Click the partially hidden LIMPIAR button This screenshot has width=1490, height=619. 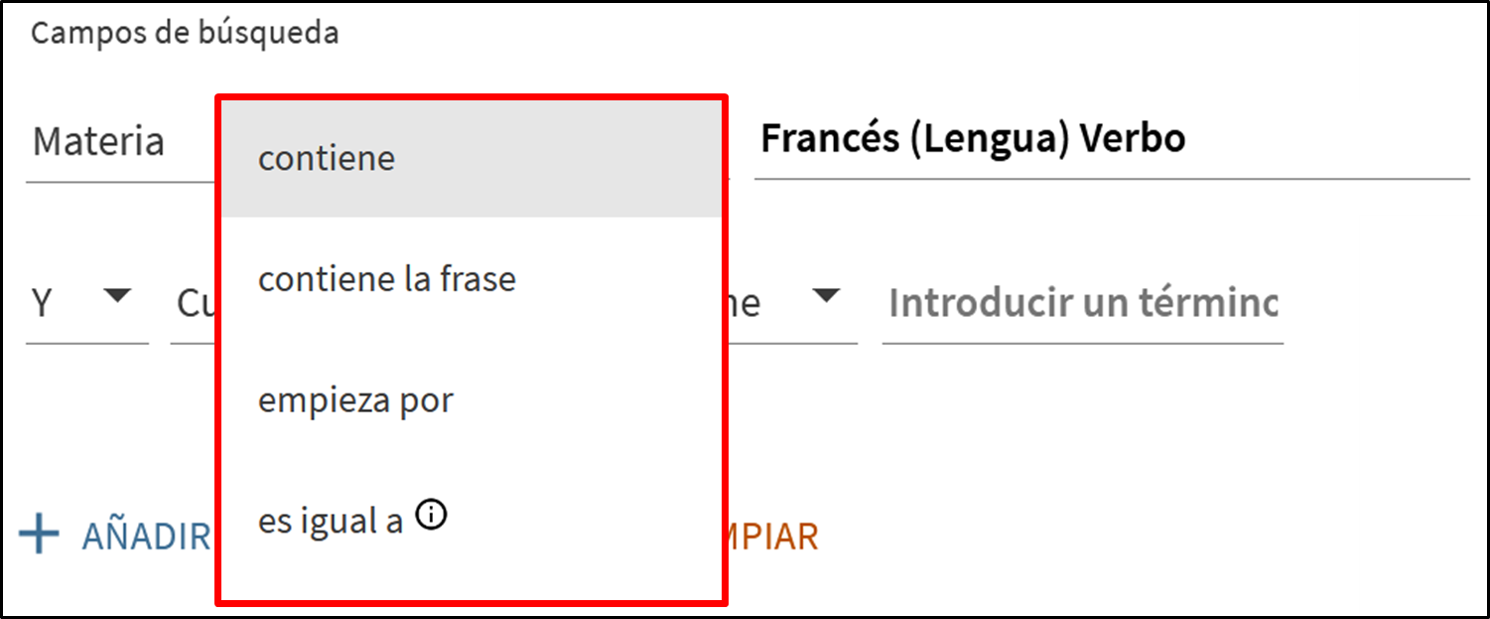773,537
